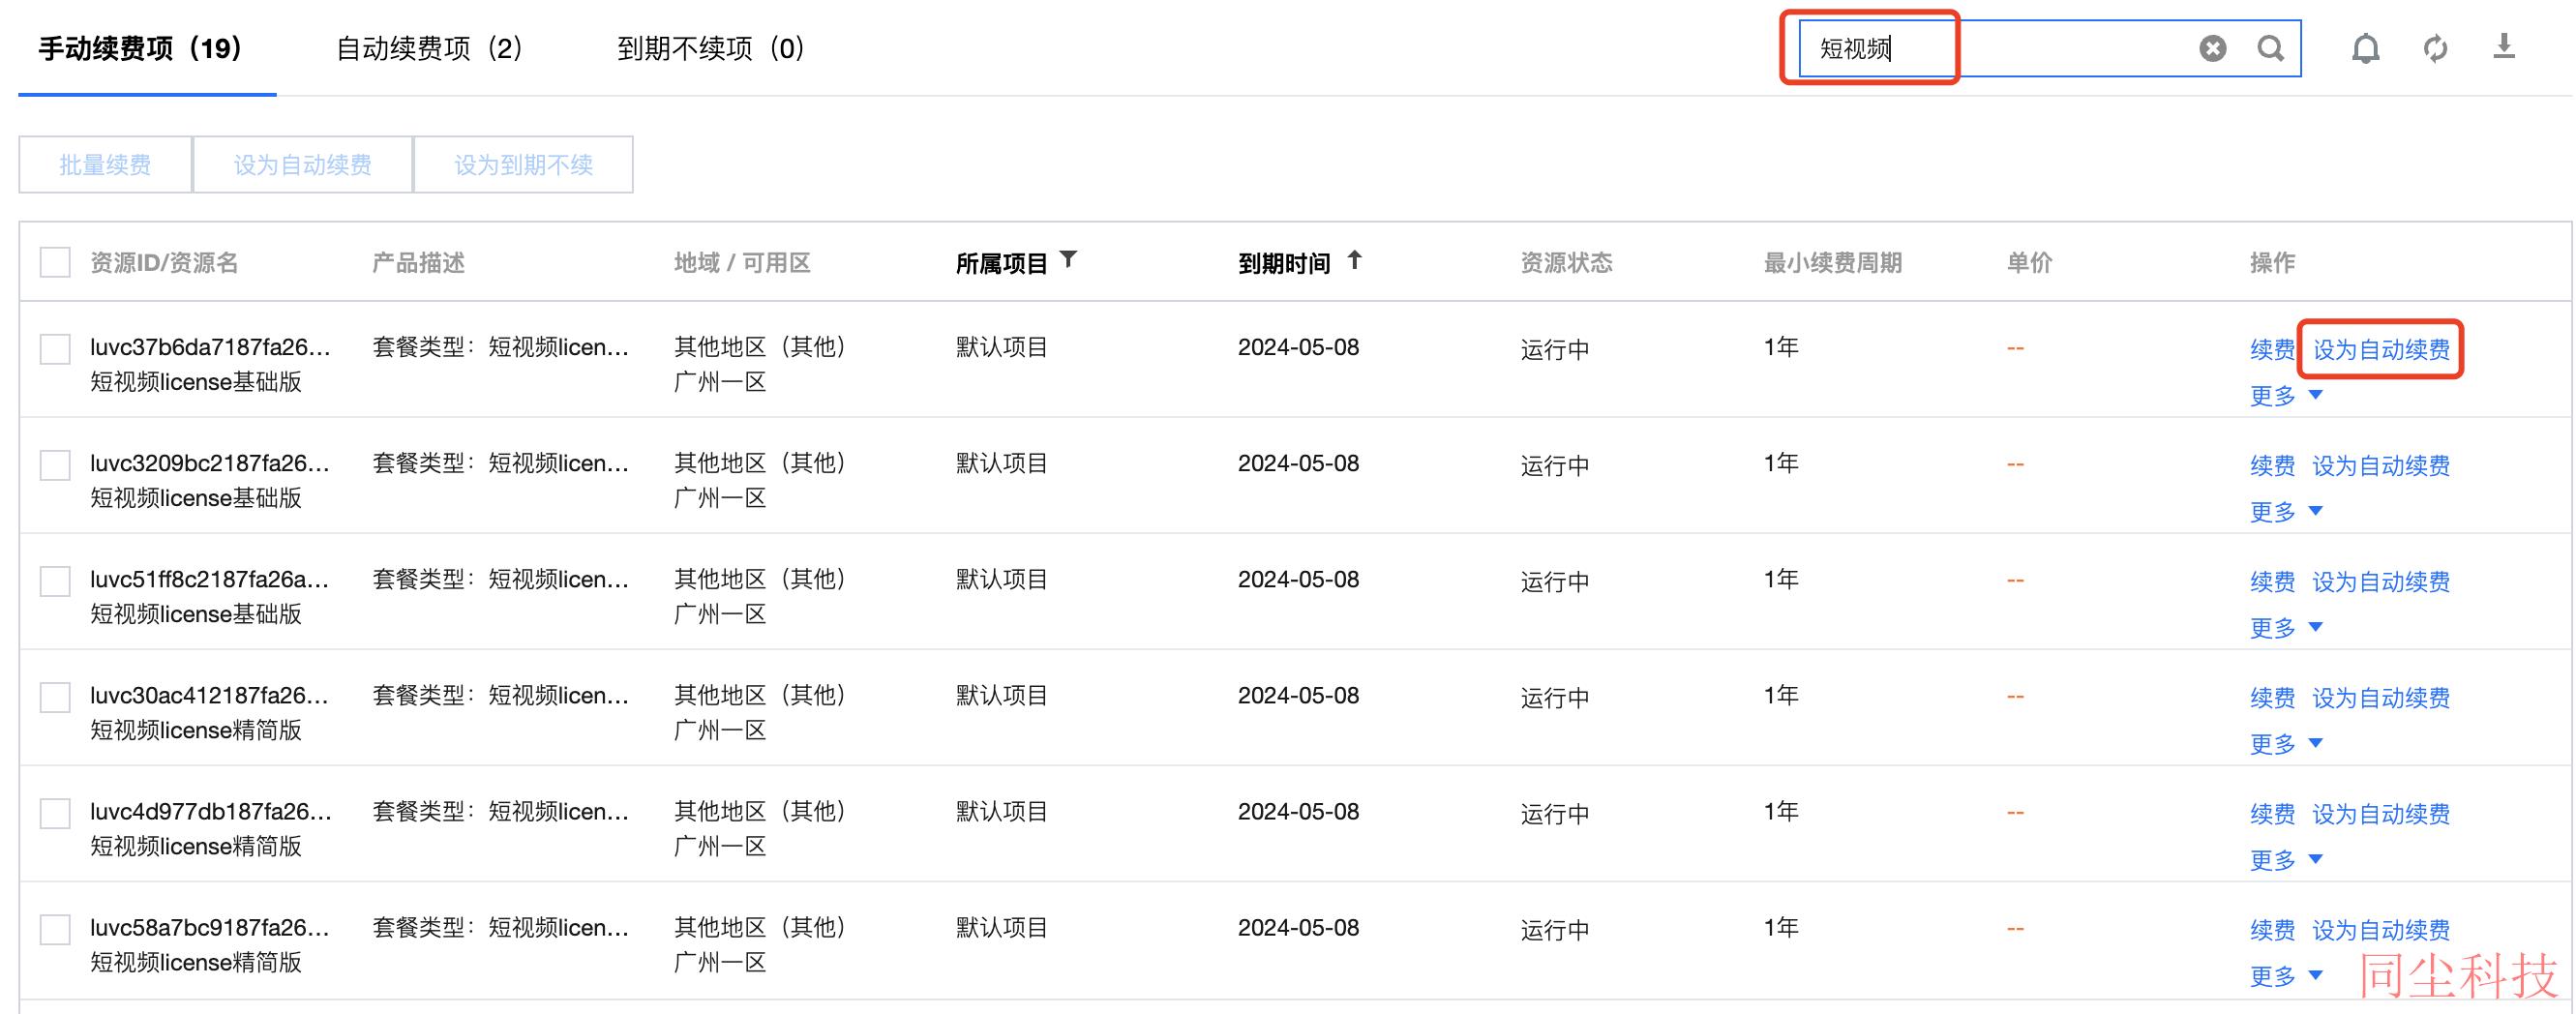This screenshot has height=1014, width=2576.
Task: Click the 到期时间 column header
Action: tap(1284, 263)
